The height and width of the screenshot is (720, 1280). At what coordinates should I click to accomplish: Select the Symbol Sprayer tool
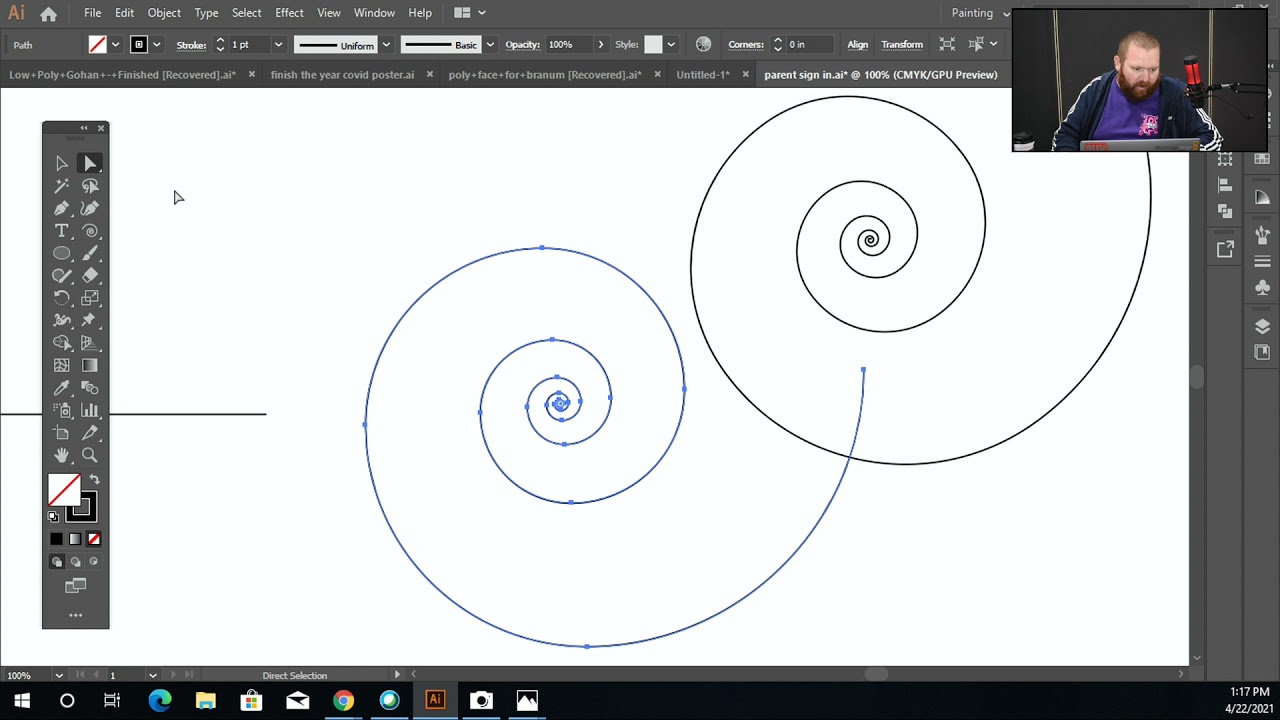coord(61,410)
